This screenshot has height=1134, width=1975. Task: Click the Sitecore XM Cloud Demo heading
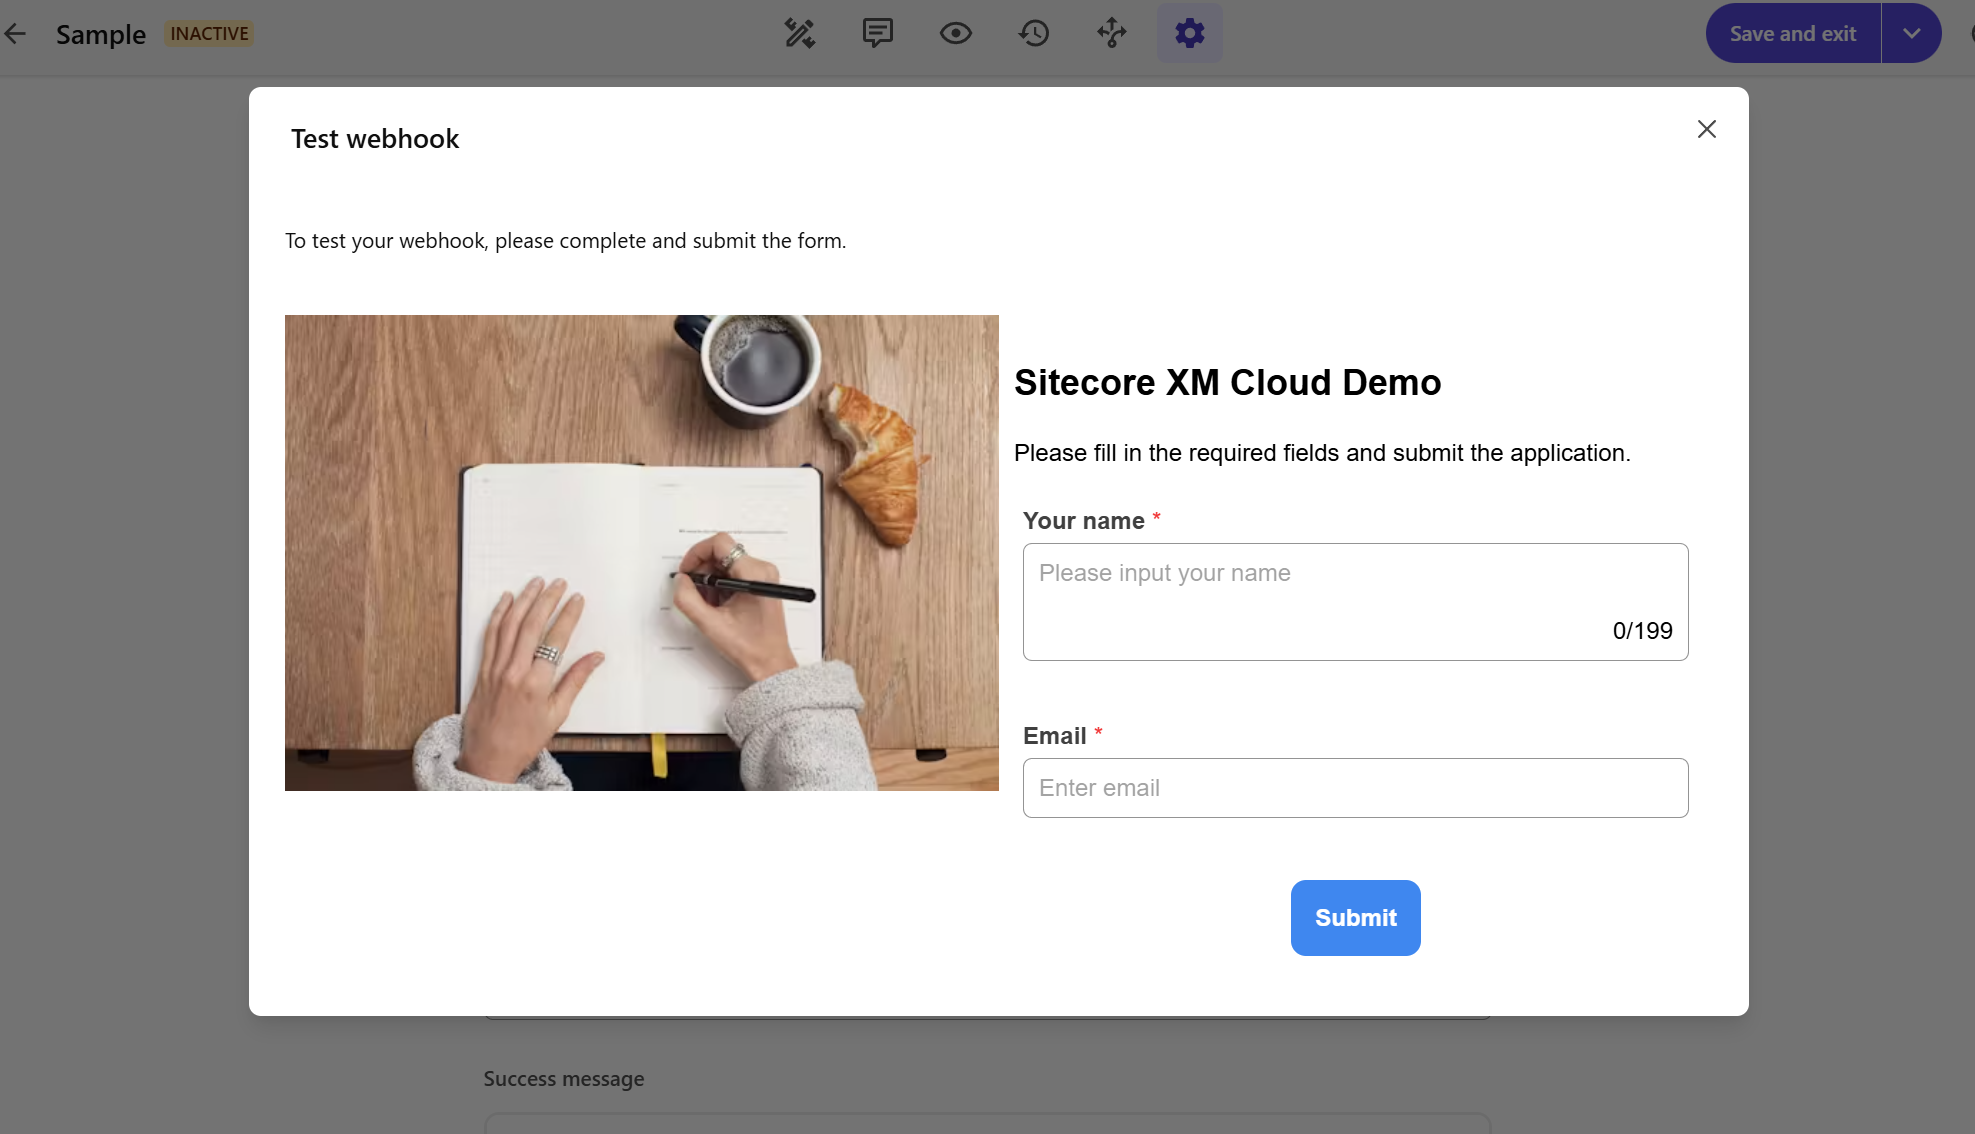point(1227,383)
